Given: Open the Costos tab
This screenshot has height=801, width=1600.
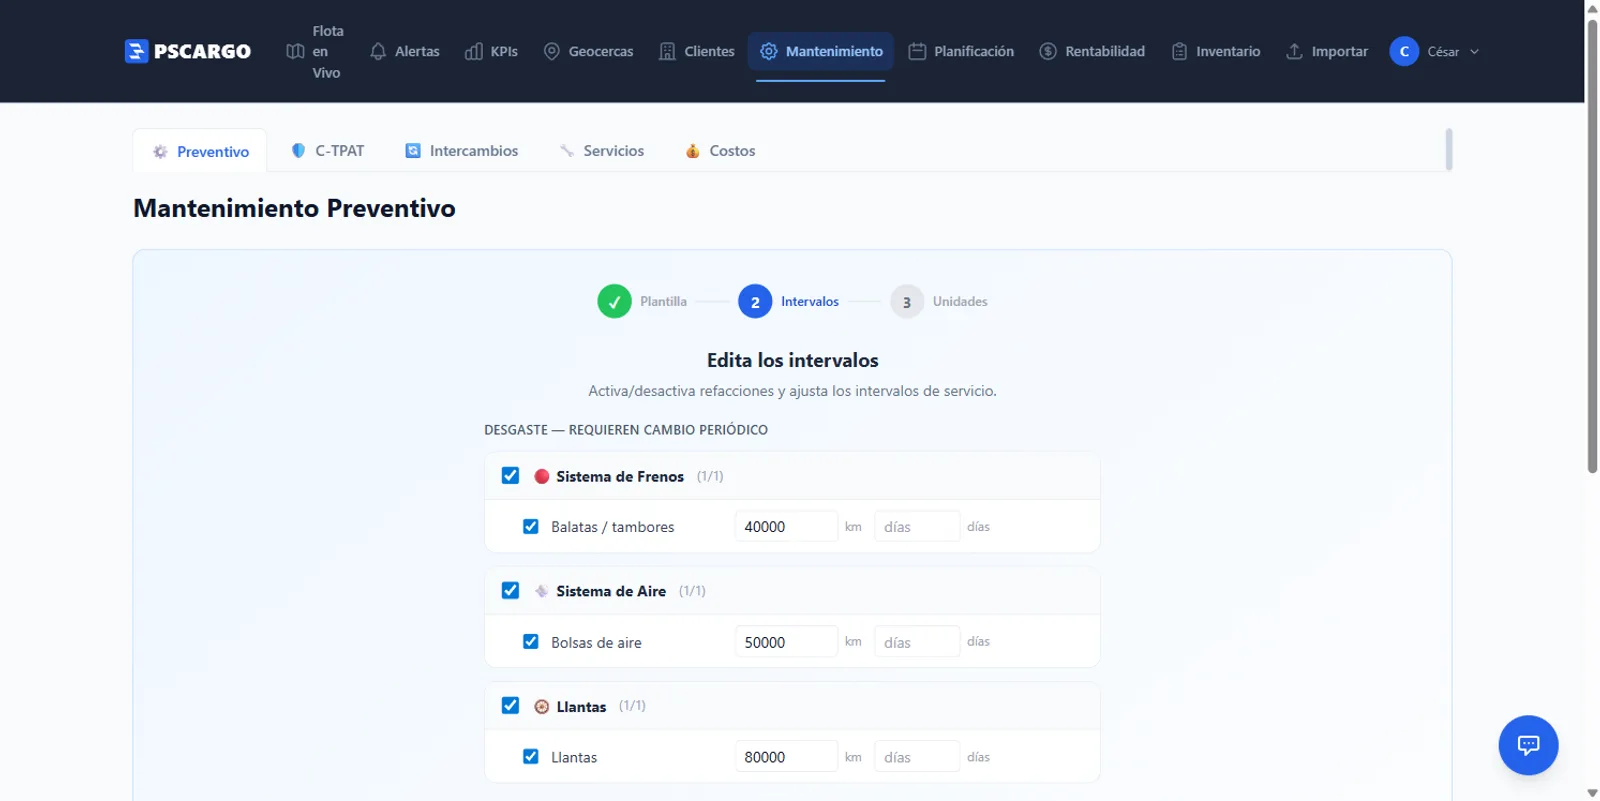Looking at the screenshot, I should [x=720, y=151].
